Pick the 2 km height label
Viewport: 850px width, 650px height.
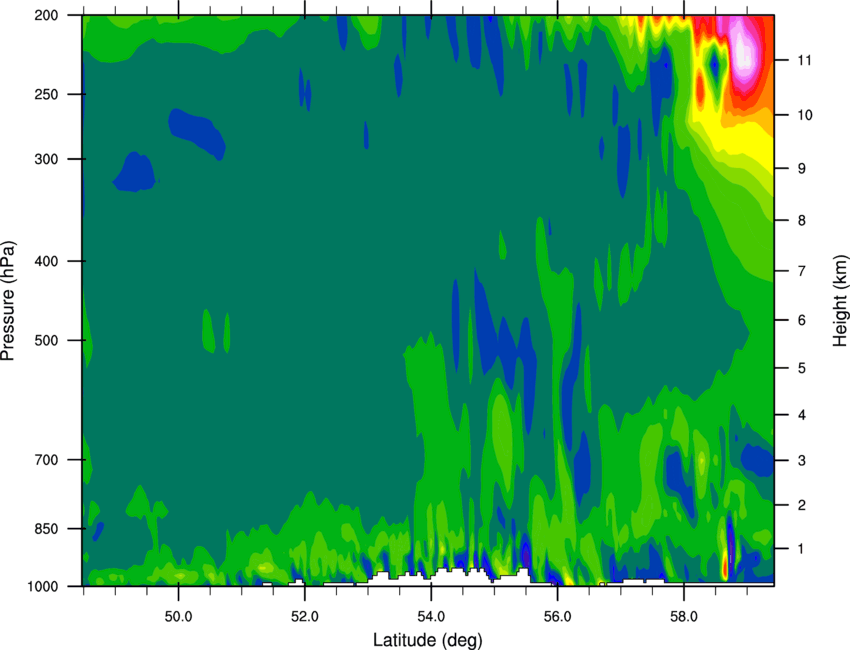point(802,505)
